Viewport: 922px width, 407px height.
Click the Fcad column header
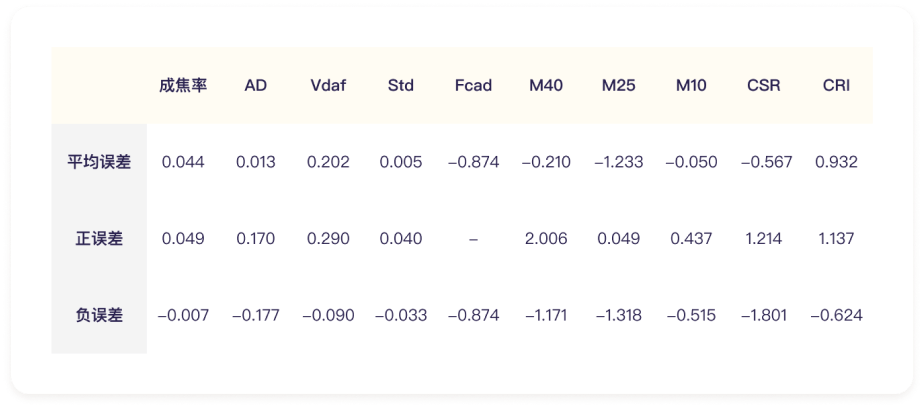[473, 86]
